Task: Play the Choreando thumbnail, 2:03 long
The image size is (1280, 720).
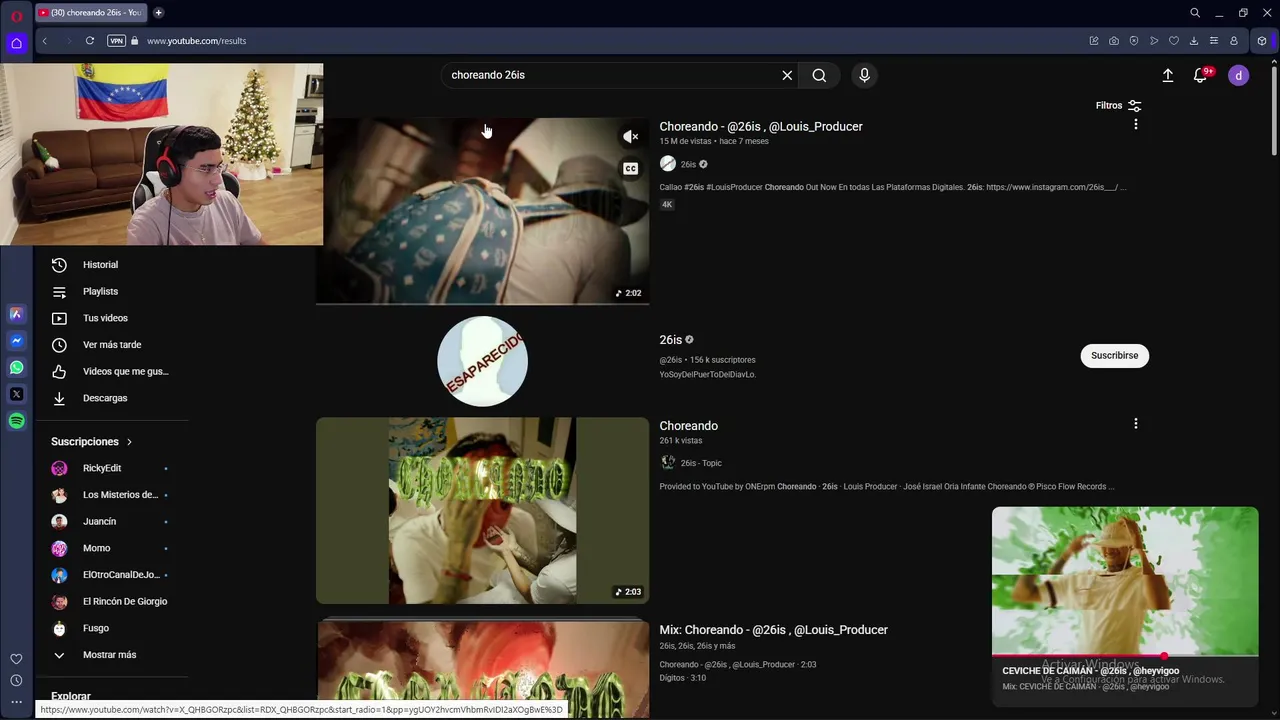Action: [482, 511]
